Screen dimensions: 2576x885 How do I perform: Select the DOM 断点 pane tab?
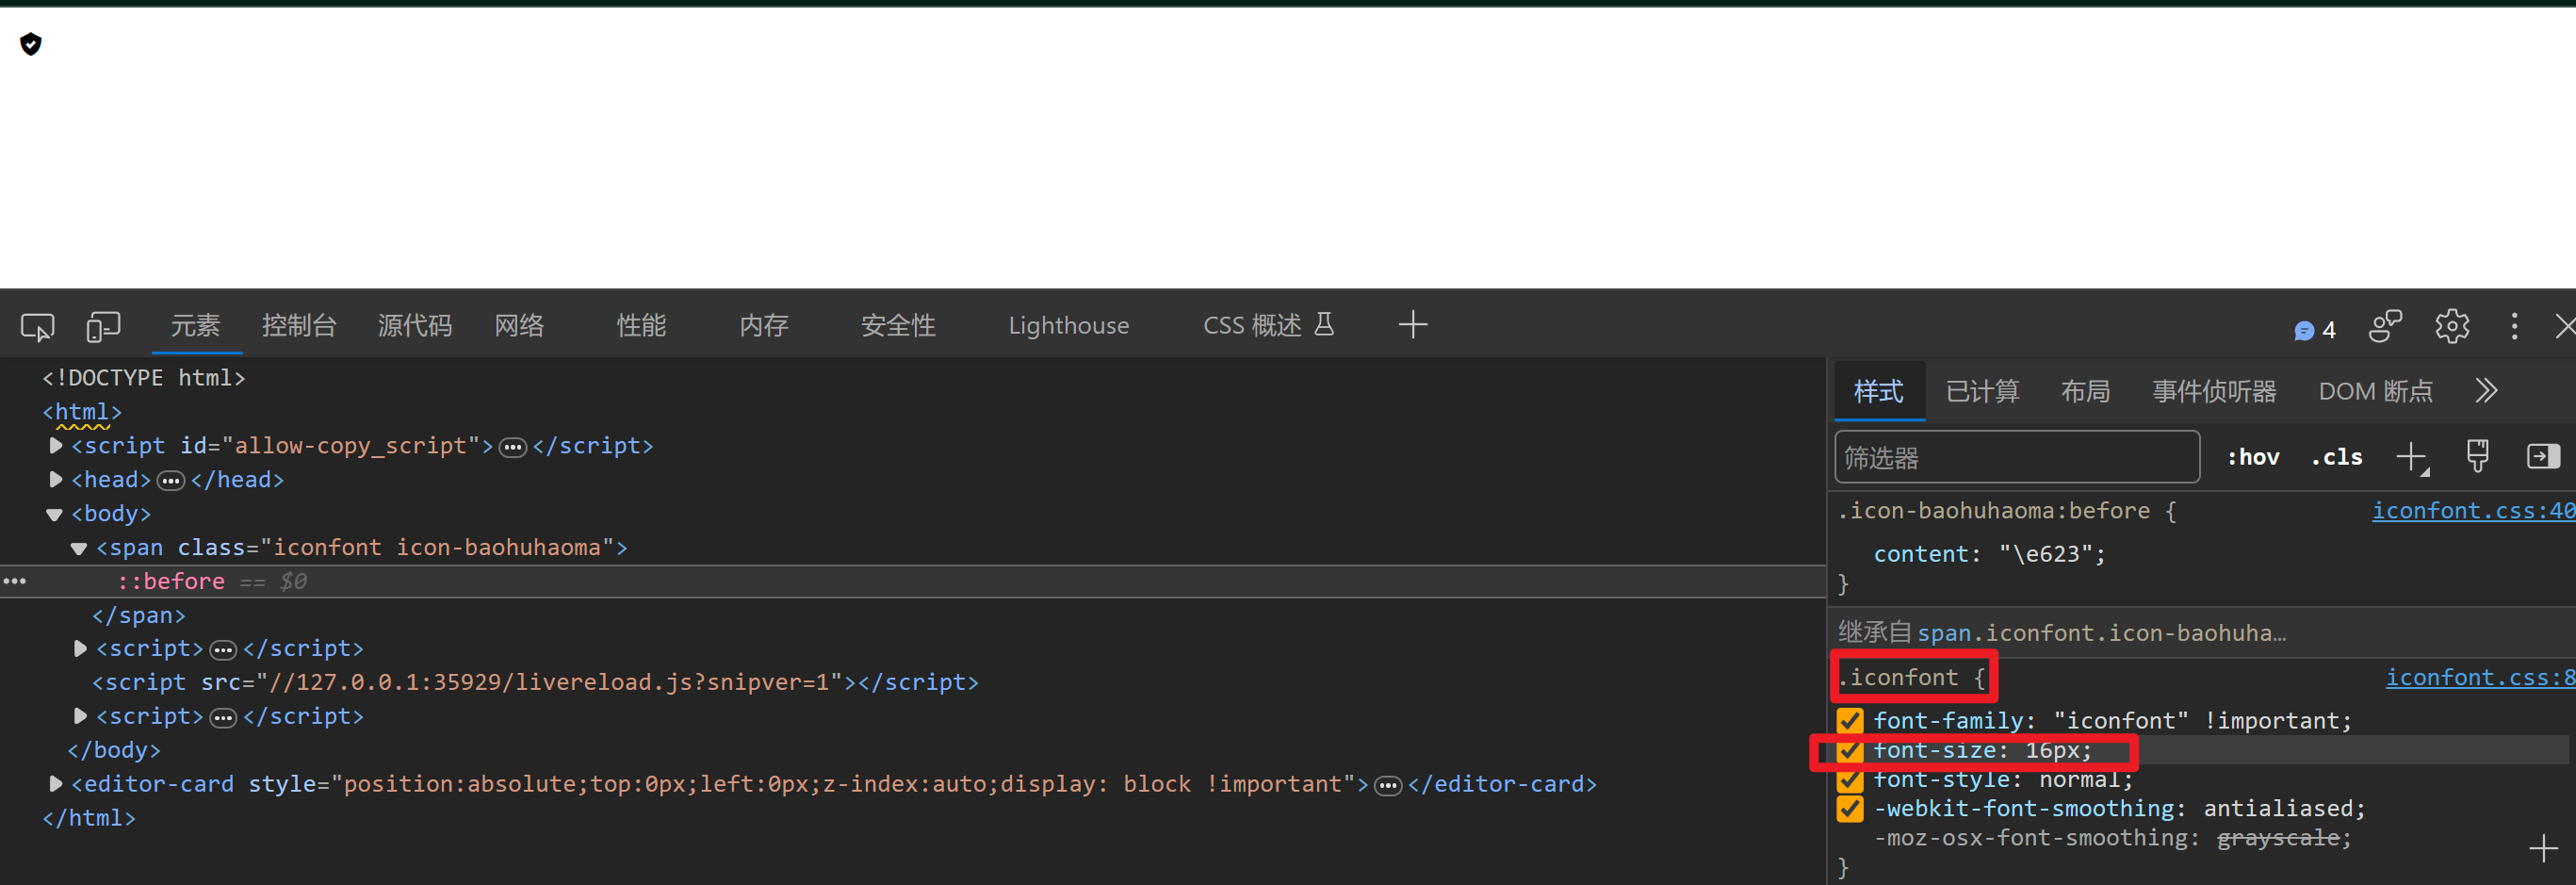coord(2375,391)
